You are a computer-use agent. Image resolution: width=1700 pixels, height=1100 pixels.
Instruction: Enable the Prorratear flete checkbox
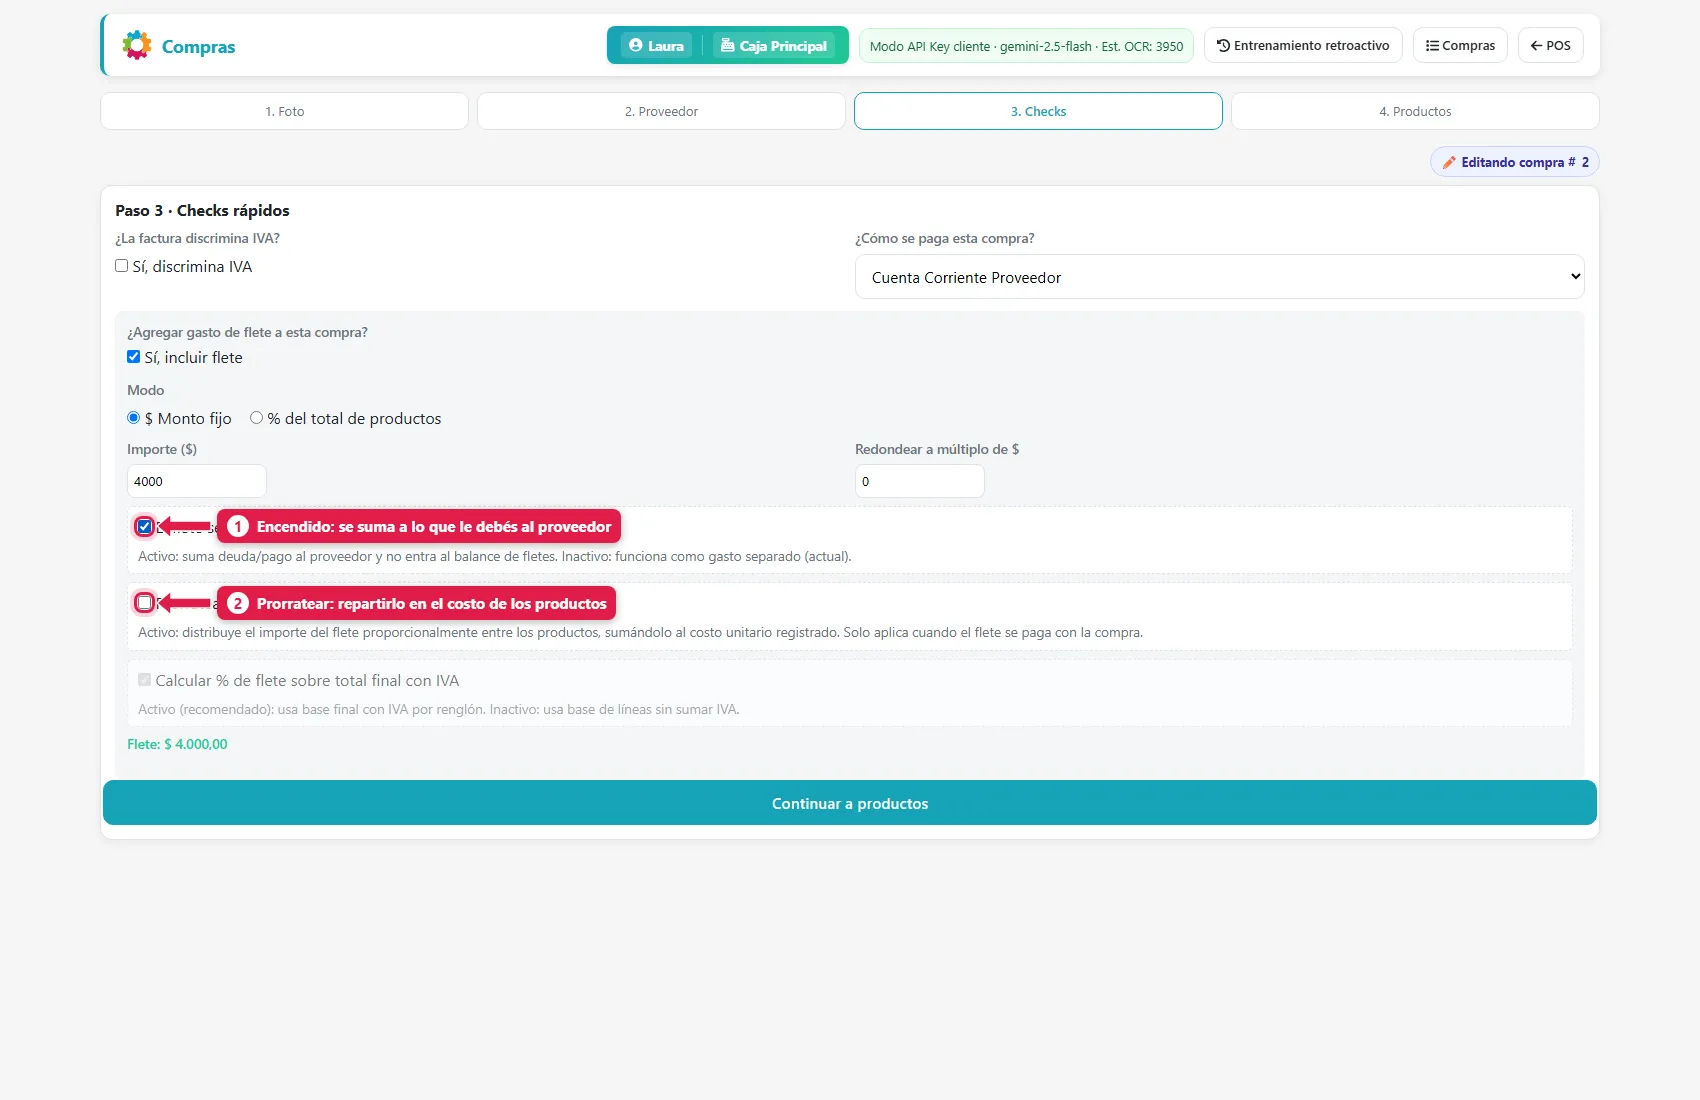click(x=145, y=602)
